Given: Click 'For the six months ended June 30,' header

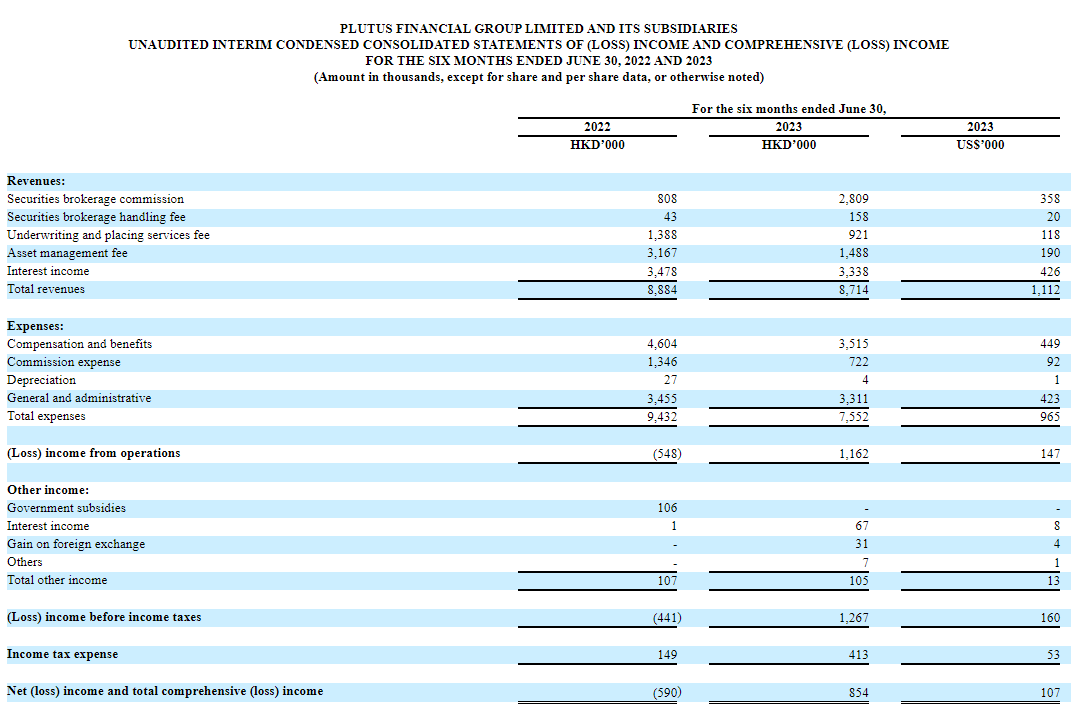Looking at the screenshot, I should (x=788, y=108).
